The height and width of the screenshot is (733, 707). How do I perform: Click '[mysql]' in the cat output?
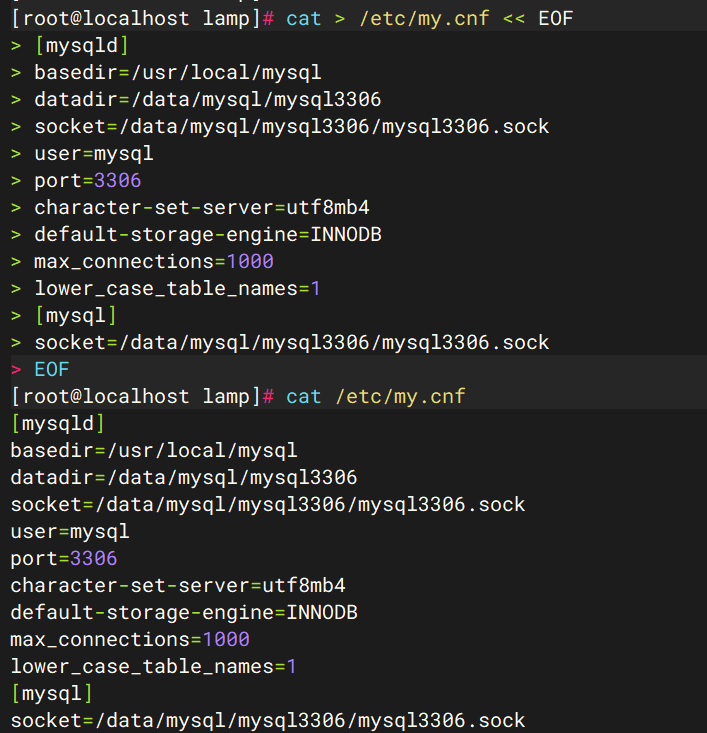(51, 694)
